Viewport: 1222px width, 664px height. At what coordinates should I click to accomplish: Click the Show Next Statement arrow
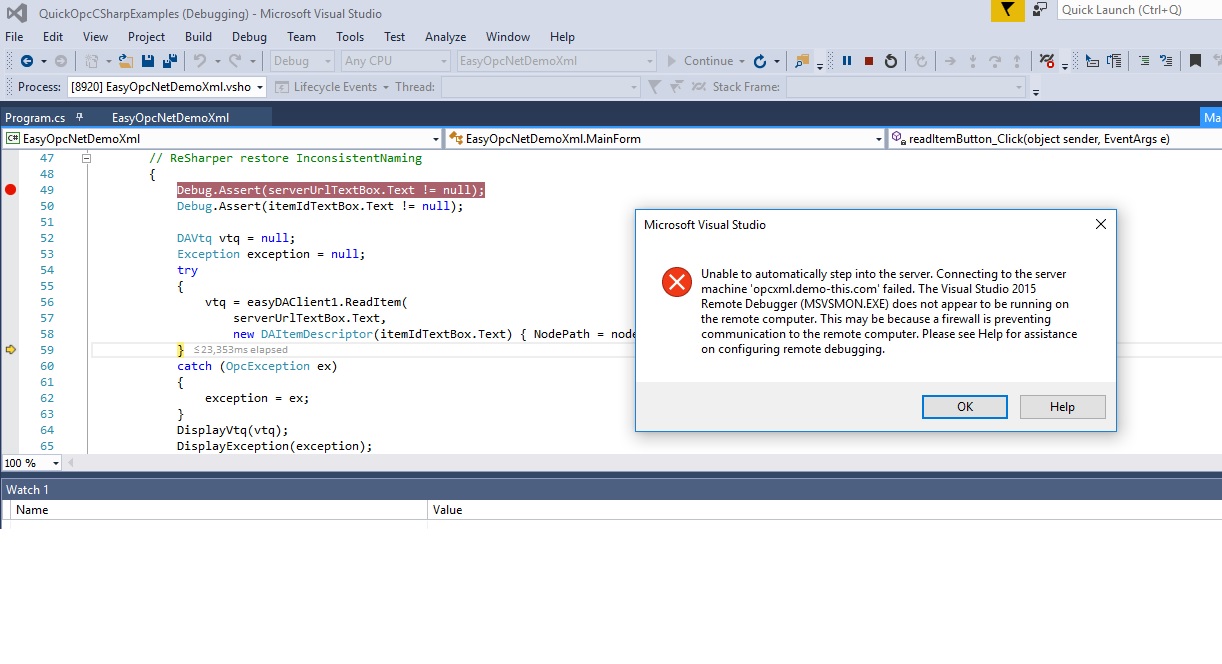click(950, 61)
